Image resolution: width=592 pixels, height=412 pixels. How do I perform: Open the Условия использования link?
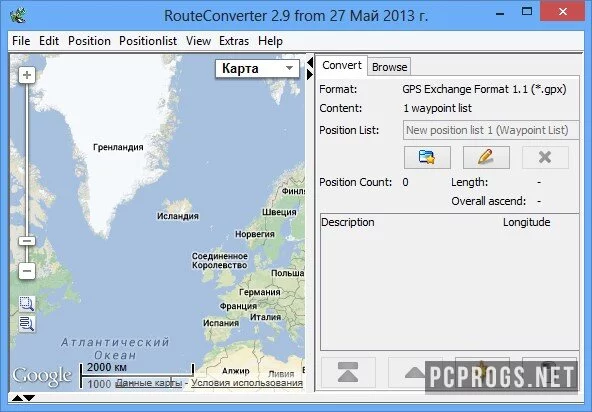coord(247,383)
